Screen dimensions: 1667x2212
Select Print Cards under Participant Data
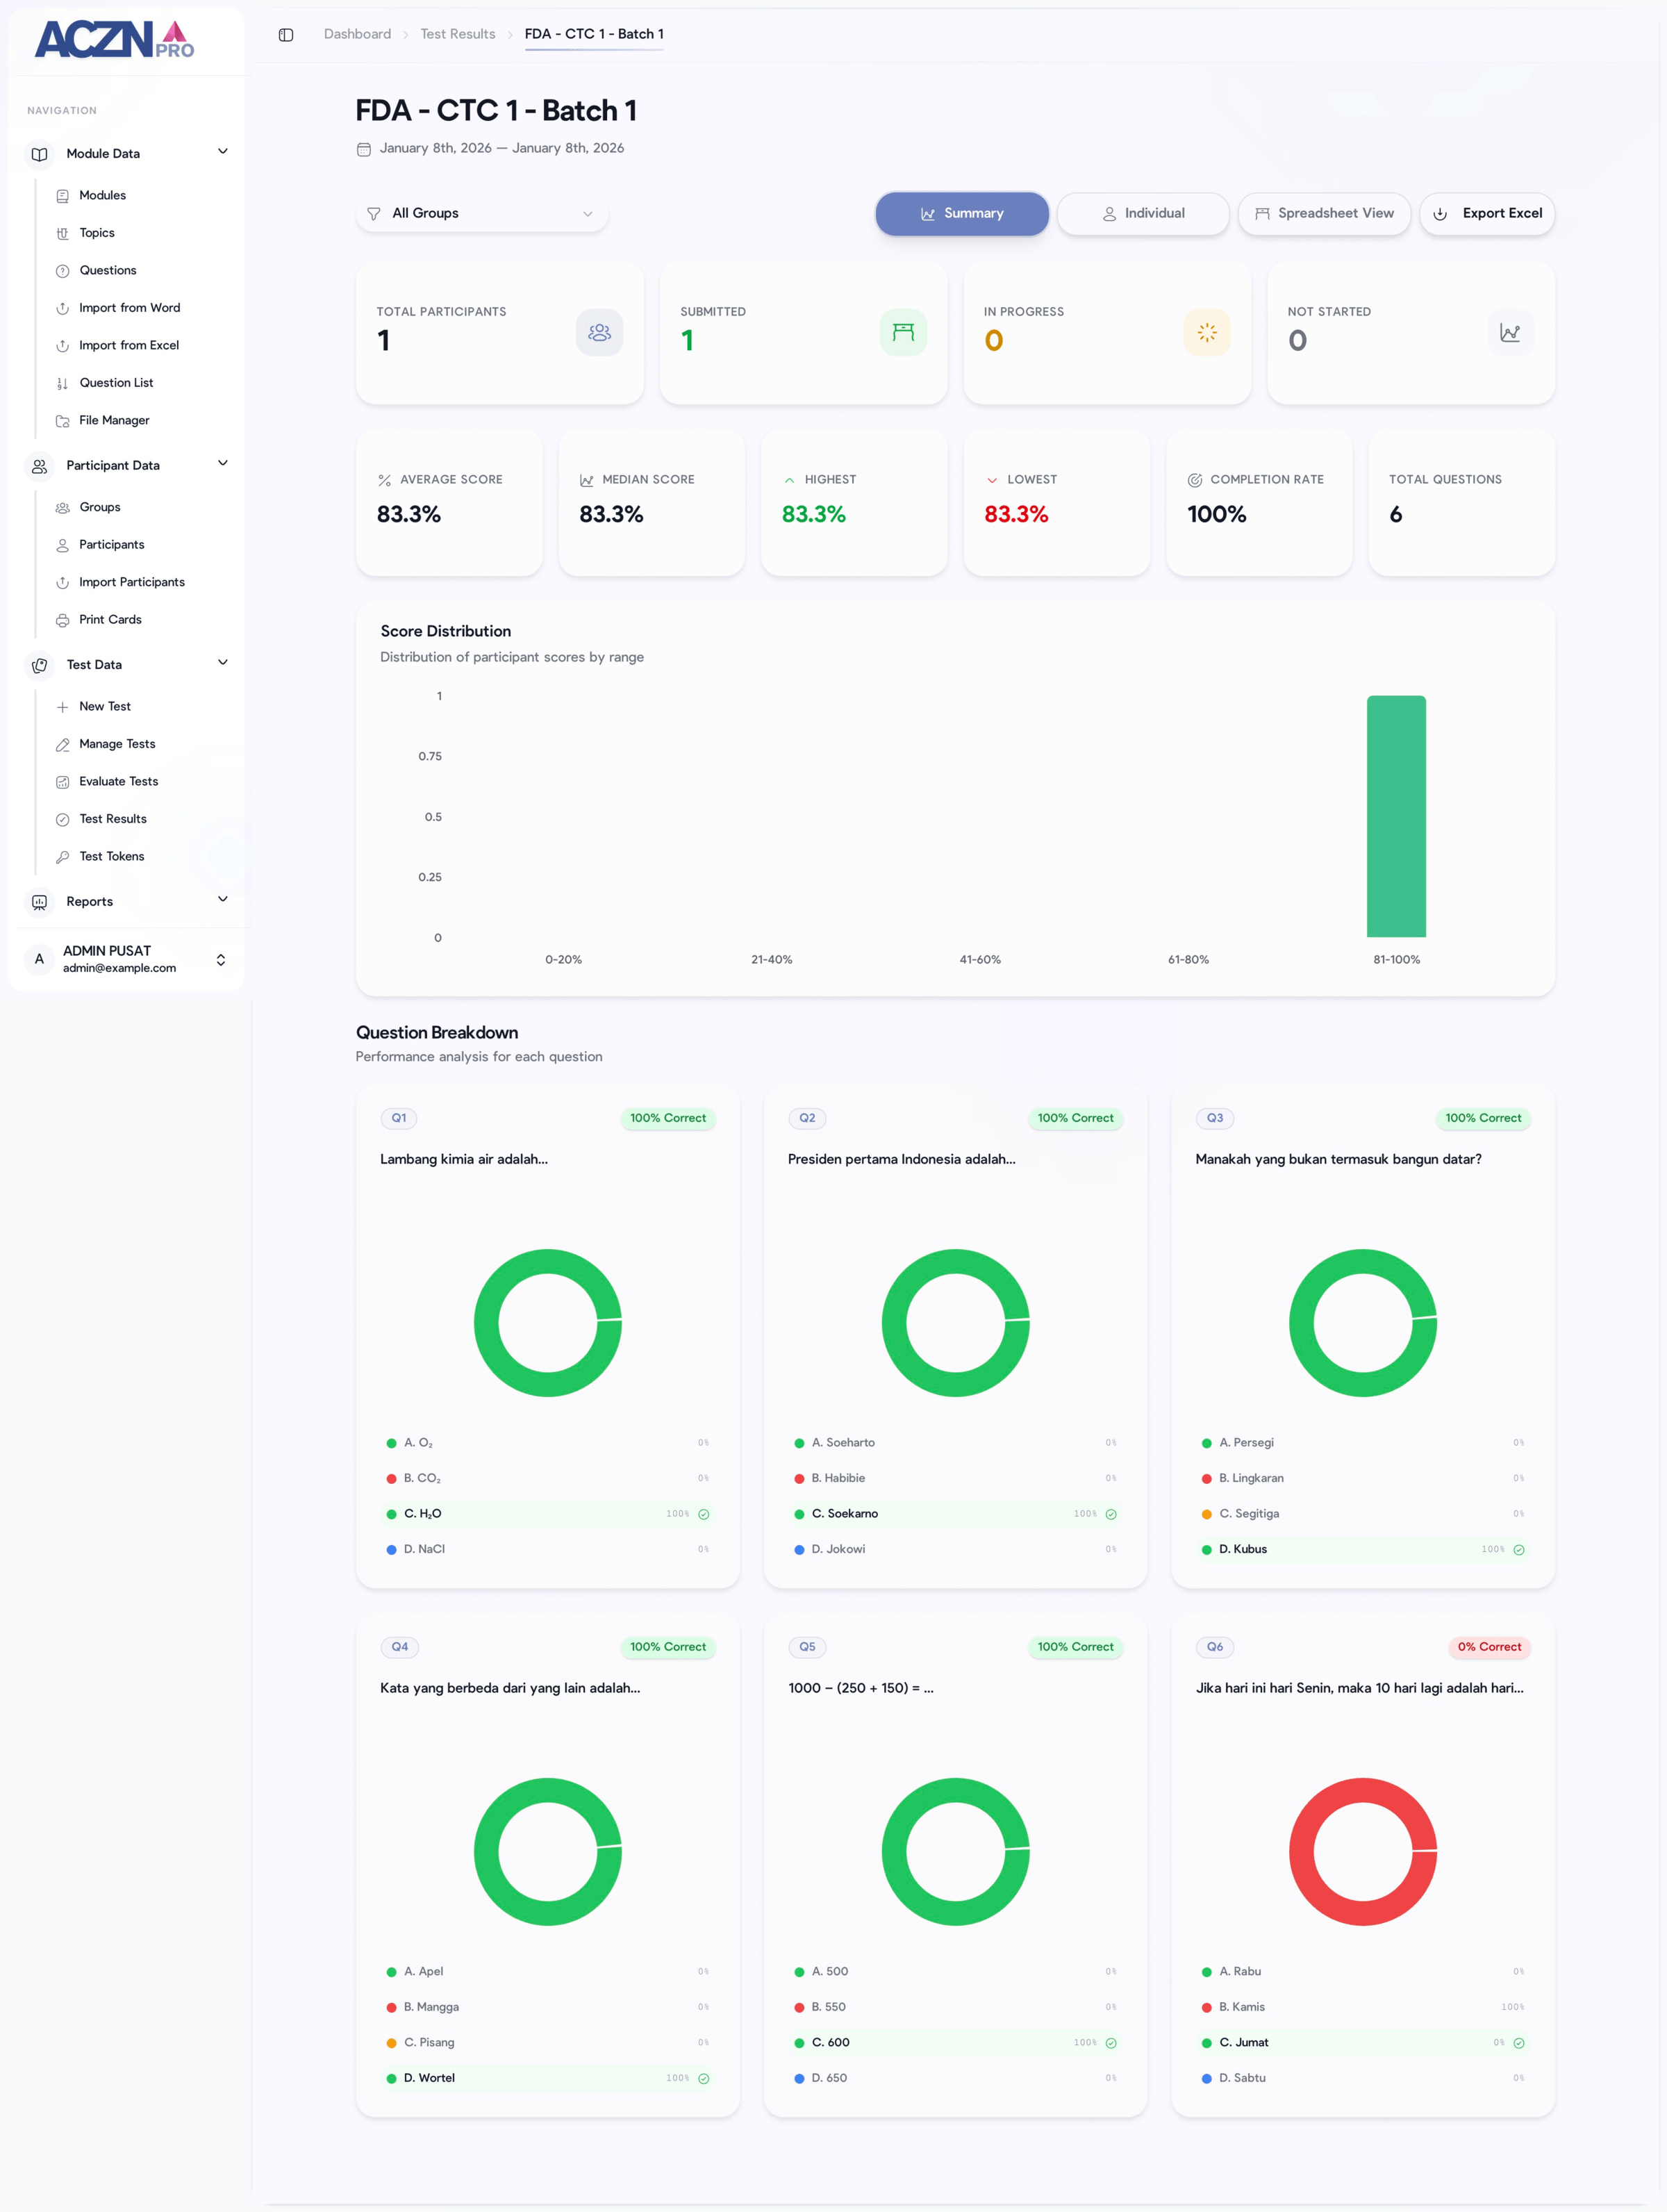[110, 619]
